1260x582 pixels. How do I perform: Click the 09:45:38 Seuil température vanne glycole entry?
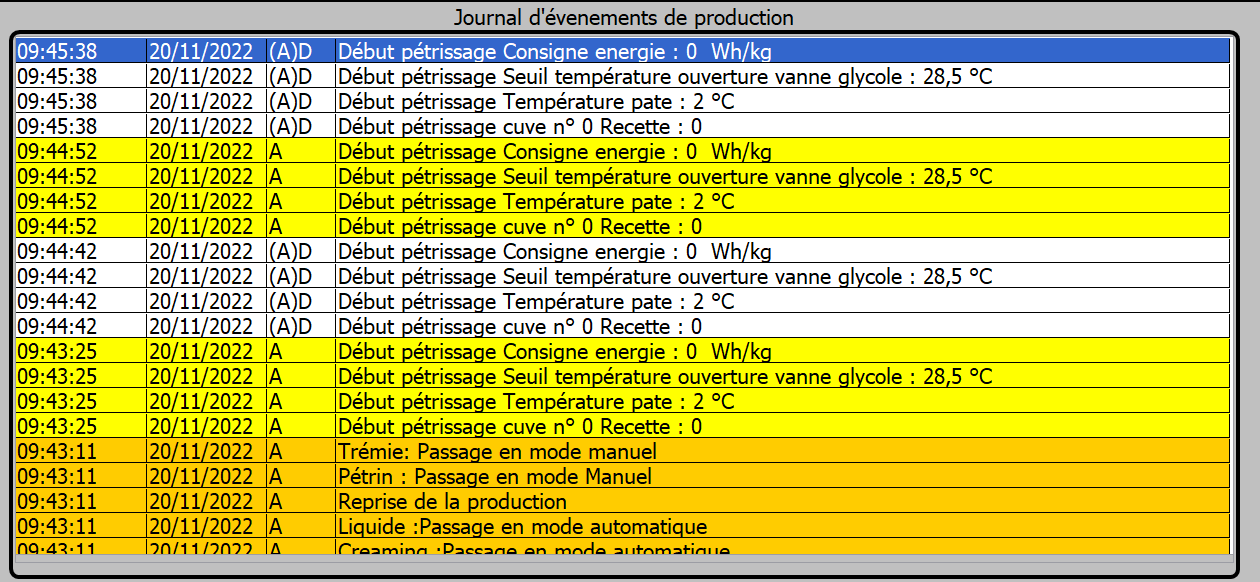click(x=665, y=76)
